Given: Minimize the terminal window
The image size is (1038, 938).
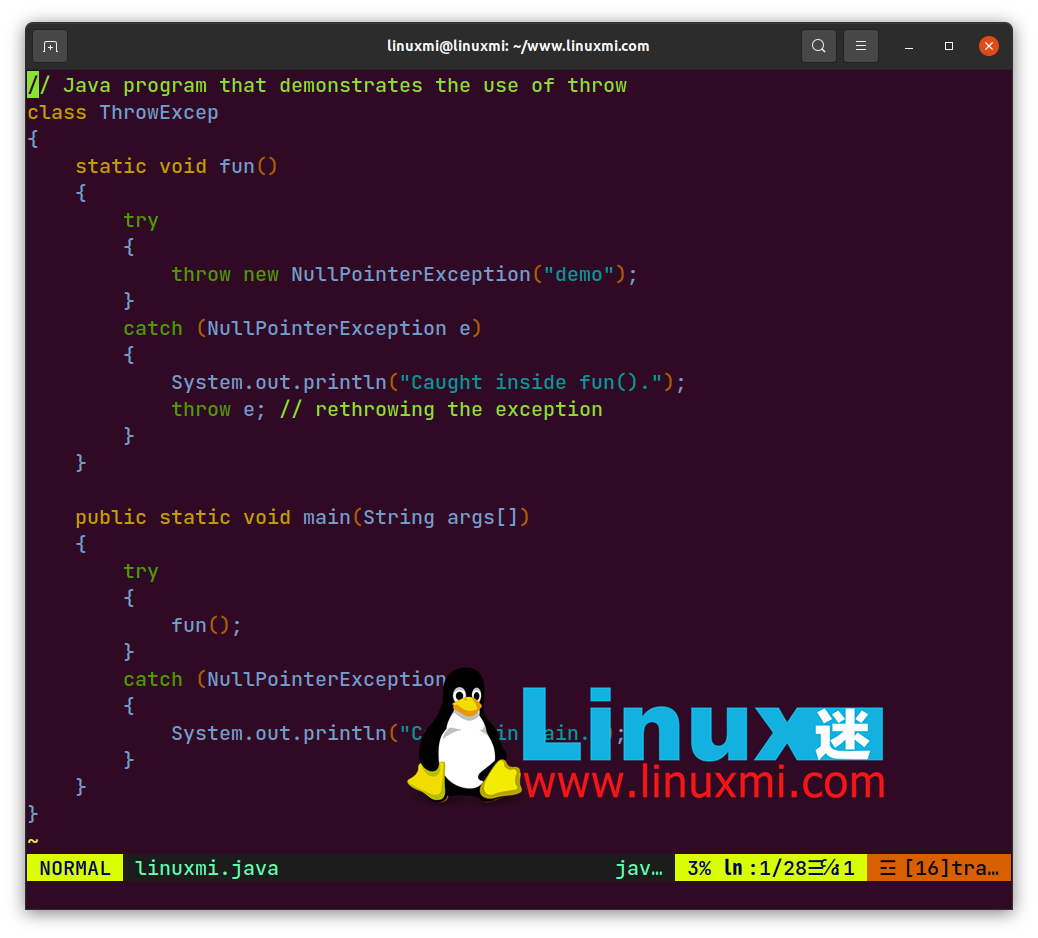Looking at the screenshot, I should (x=909, y=46).
